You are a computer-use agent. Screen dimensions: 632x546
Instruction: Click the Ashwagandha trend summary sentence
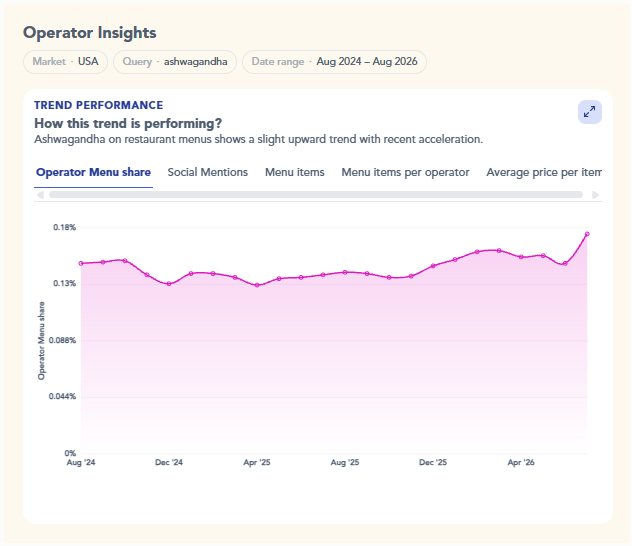pyautogui.click(x=258, y=139)
